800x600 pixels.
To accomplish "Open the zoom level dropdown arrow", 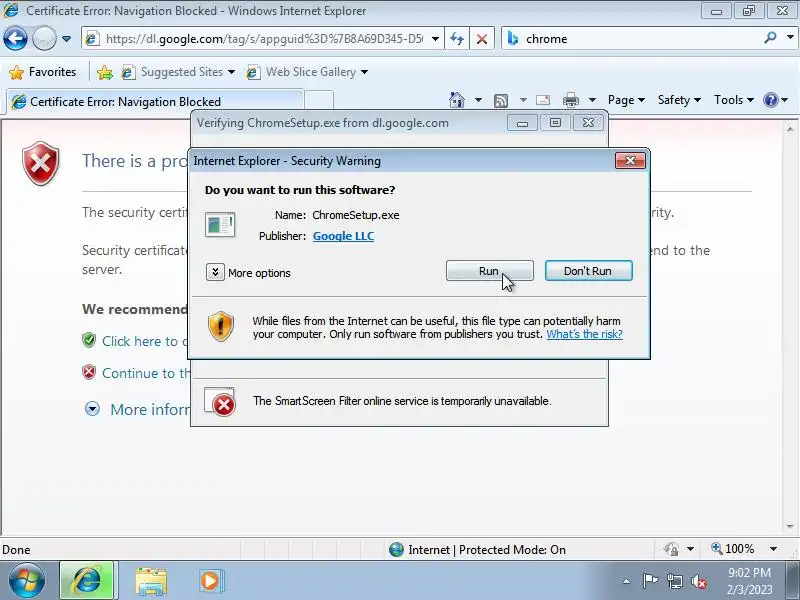I will (x=773, y=549).
